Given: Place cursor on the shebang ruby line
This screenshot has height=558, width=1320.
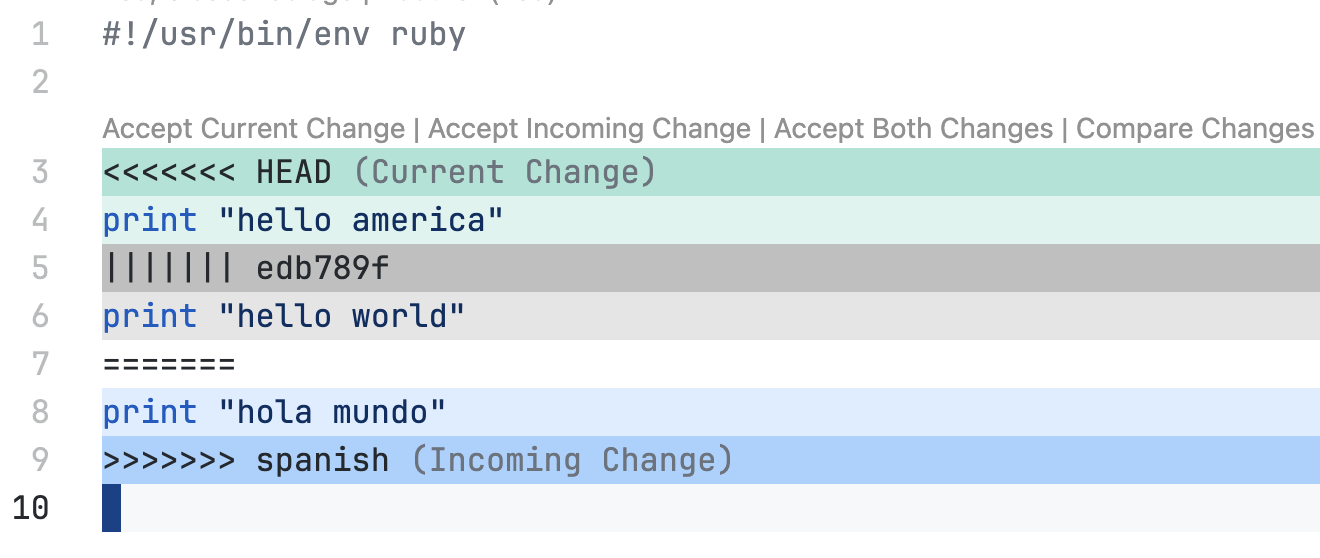Looking at the screenshot, I should pos(284,35).
